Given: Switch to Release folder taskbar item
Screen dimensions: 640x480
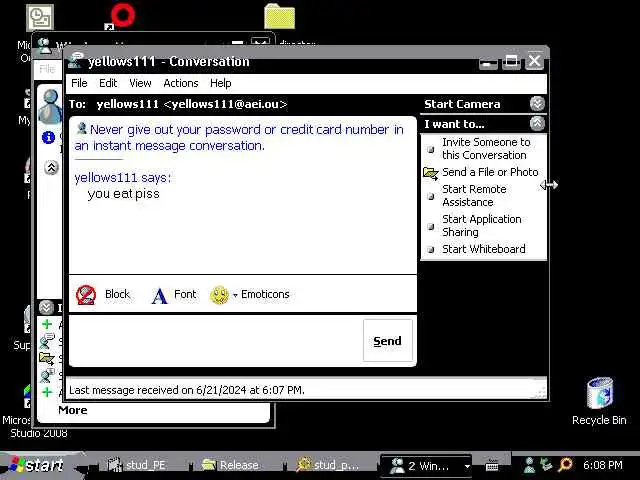Looking at the screenshot, I should coord(231,465).
